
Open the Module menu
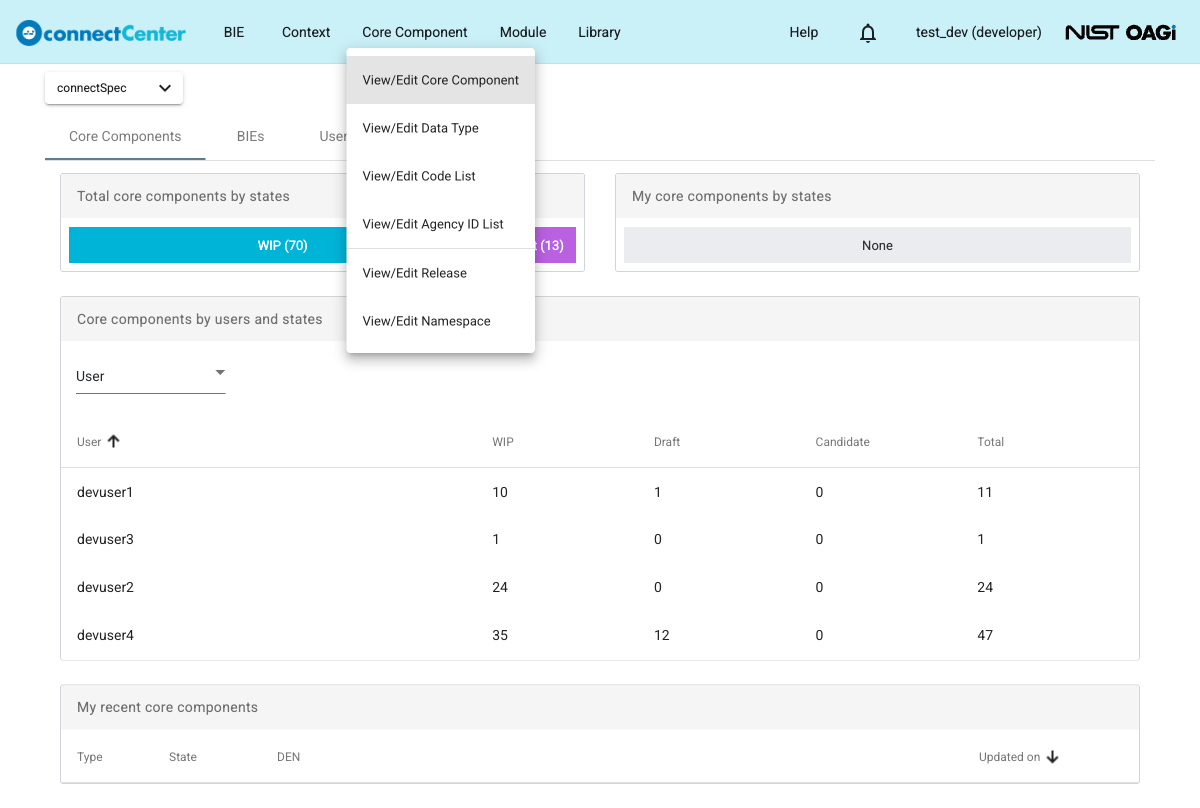[523, 32]
